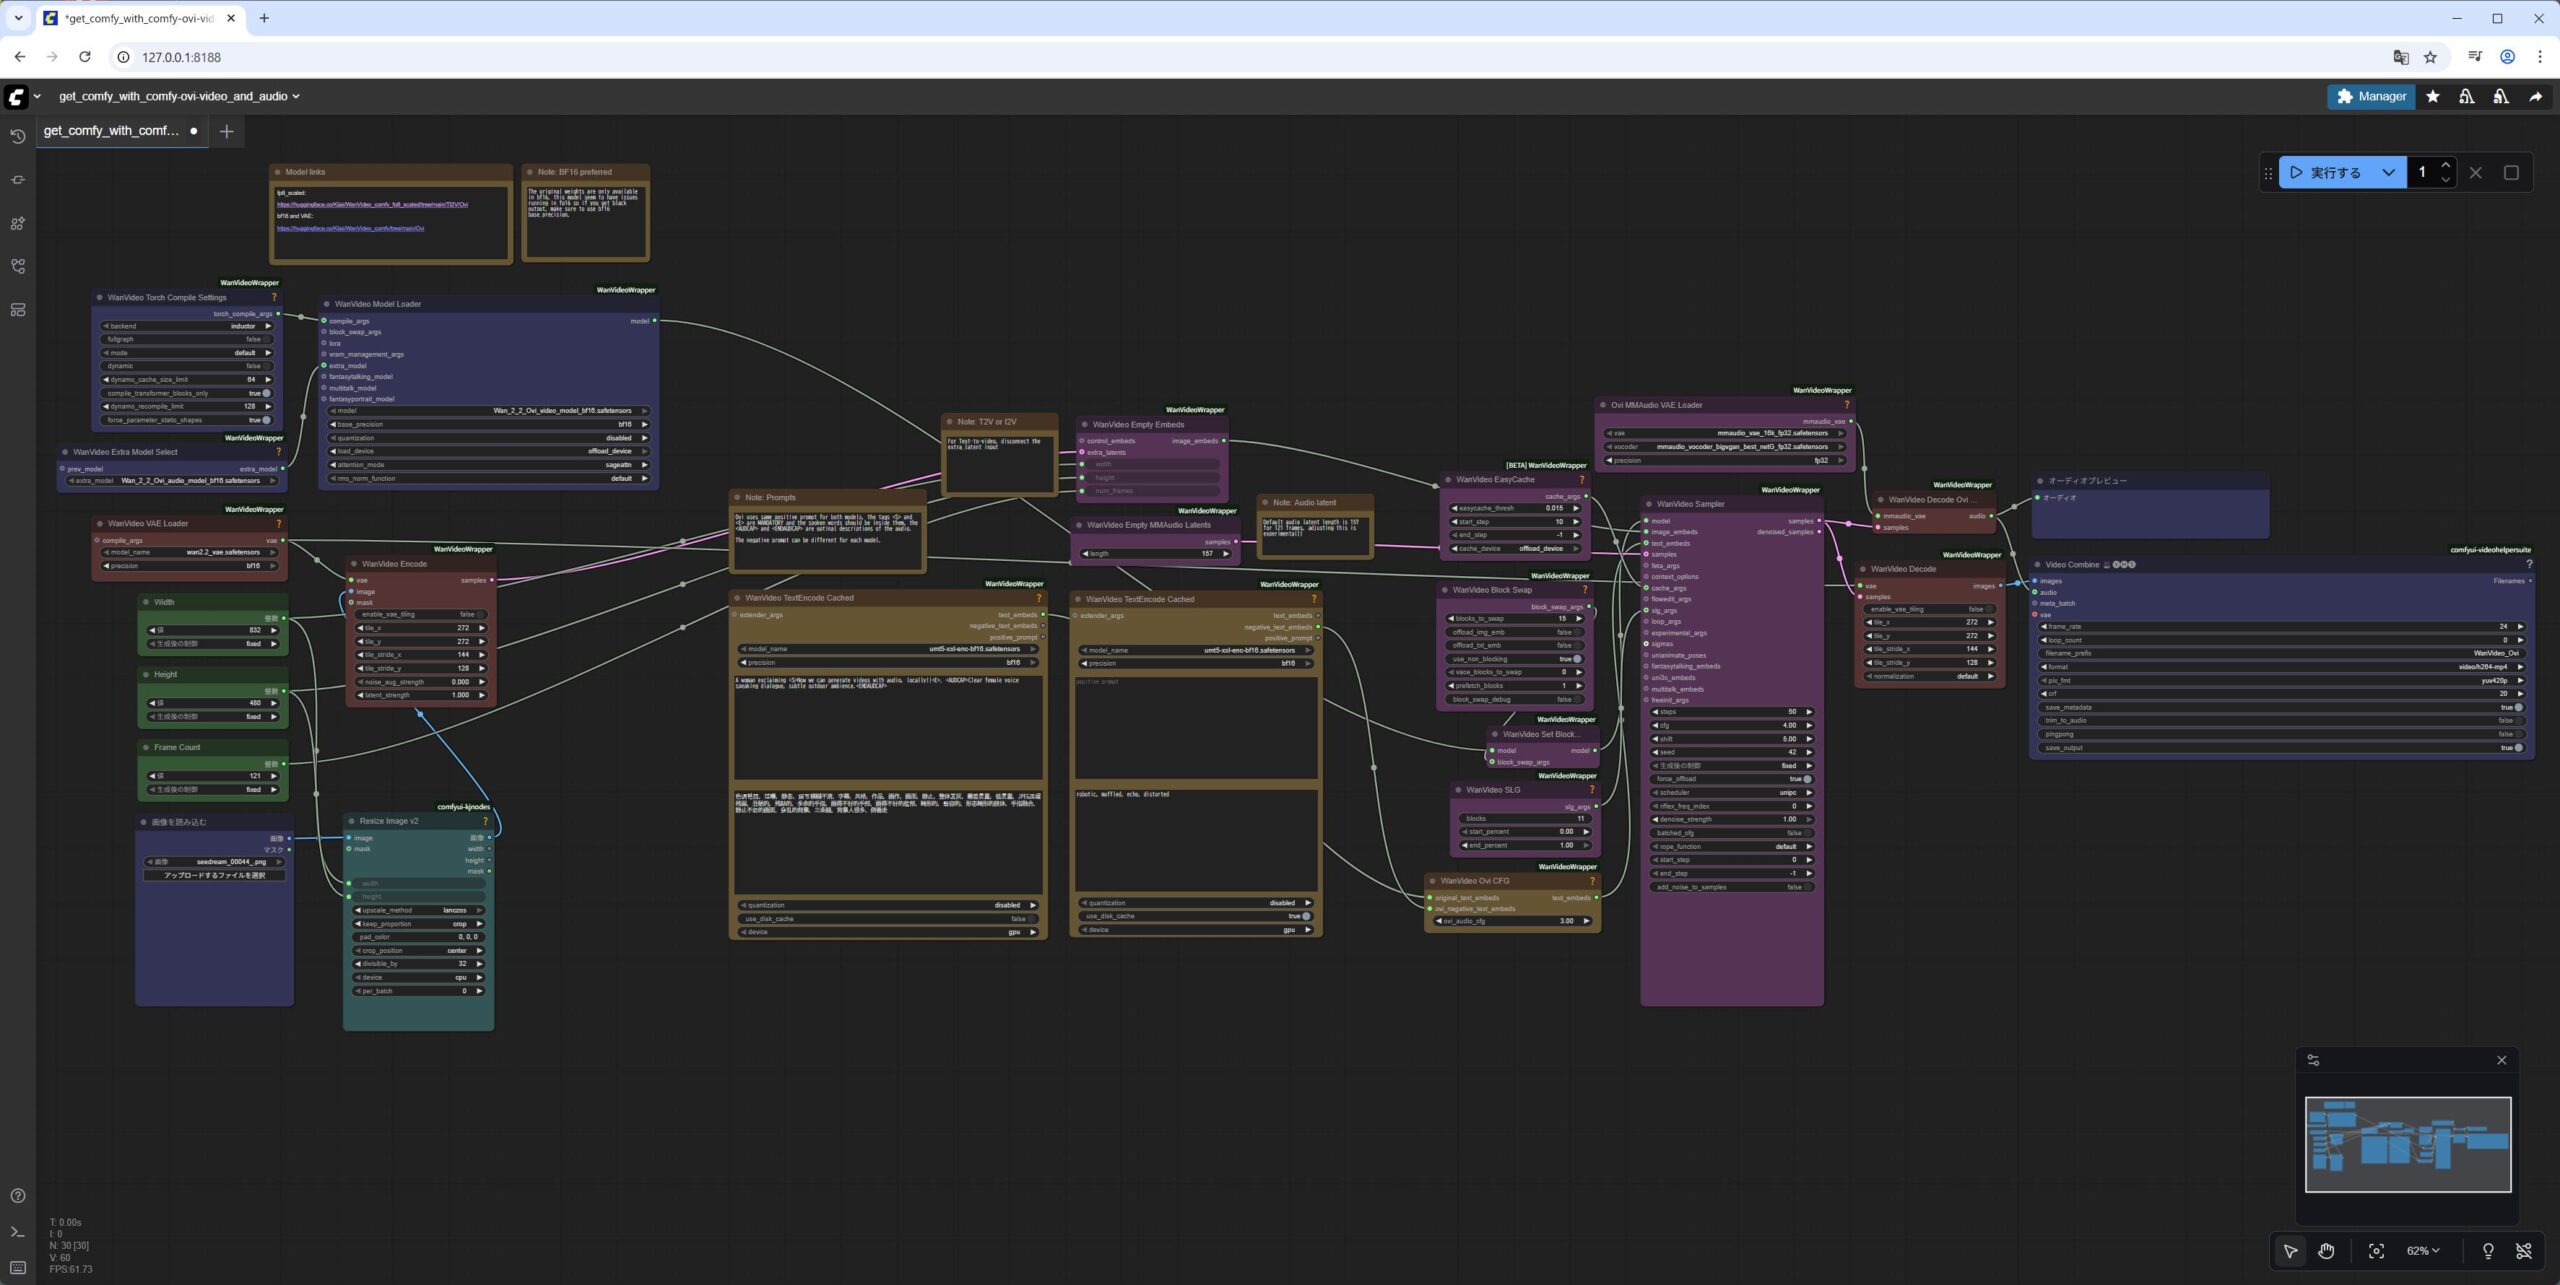Expand the run button options arrow
The height and width of the screenshot is (1285, 2560).
coord(2388,172)
